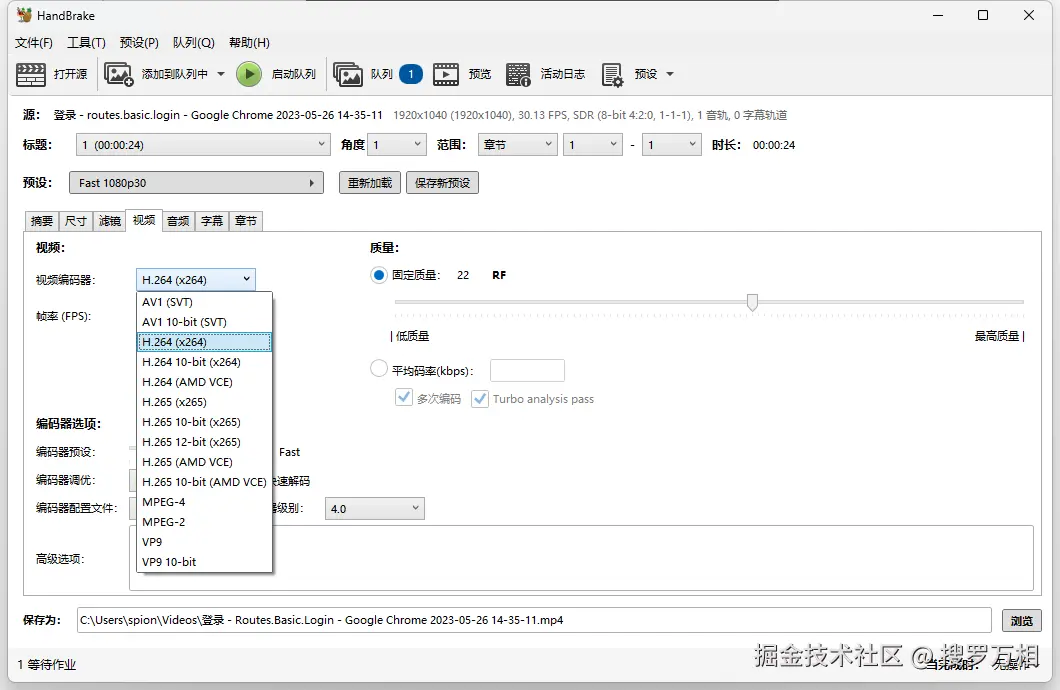
Task: Open the Title dropdown 1 (00:00:24)
Action: 203,145
